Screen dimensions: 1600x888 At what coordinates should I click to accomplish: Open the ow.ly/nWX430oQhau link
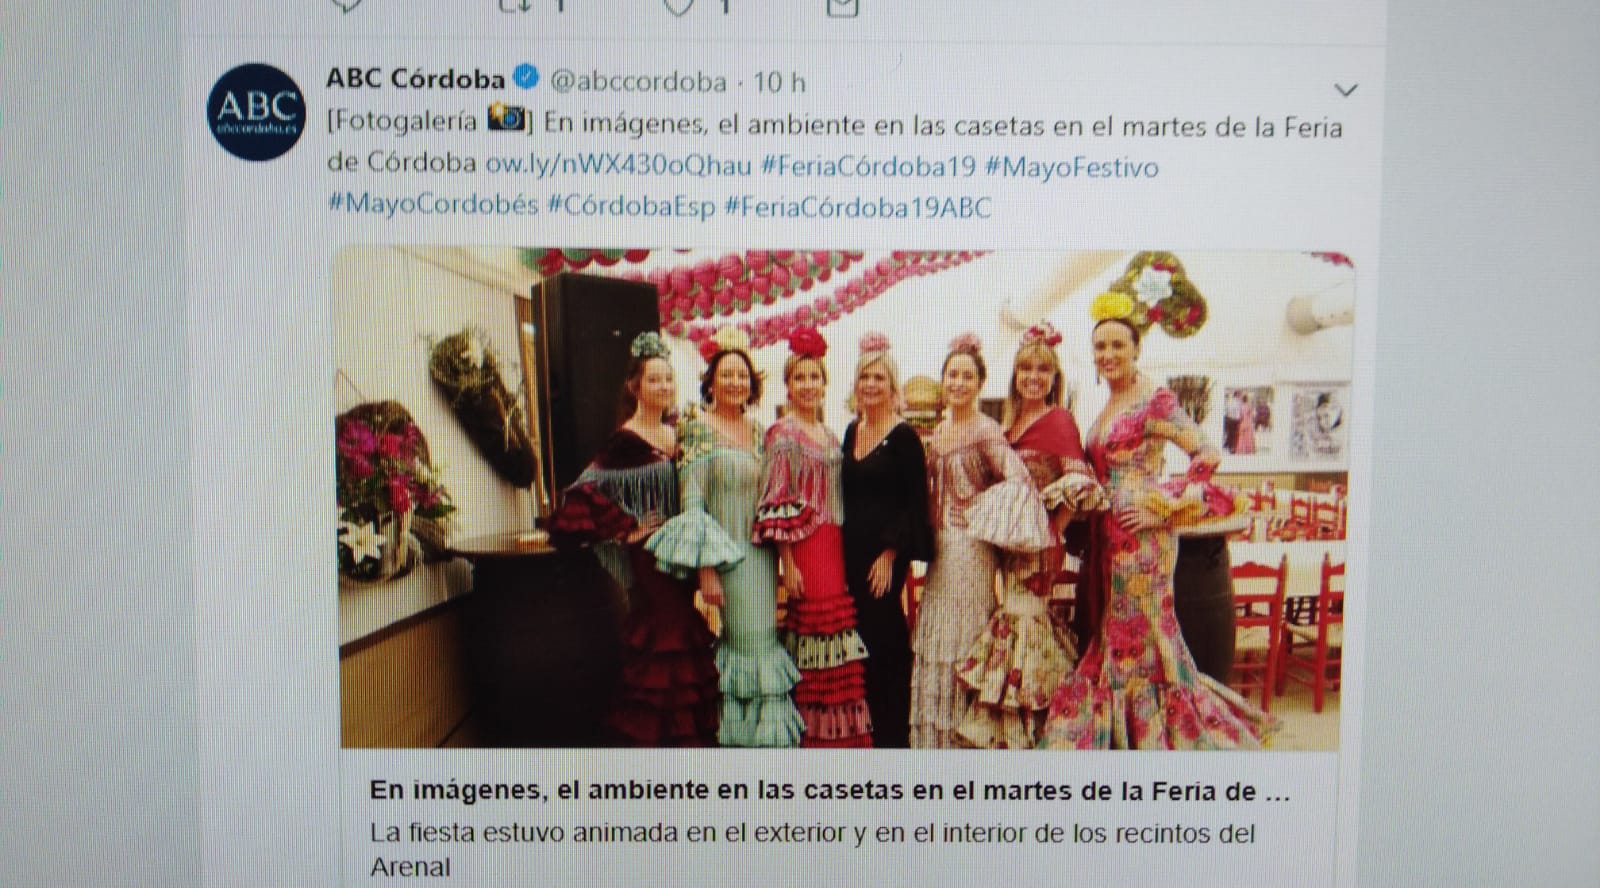pyautogui.click(x=617, y=165)
